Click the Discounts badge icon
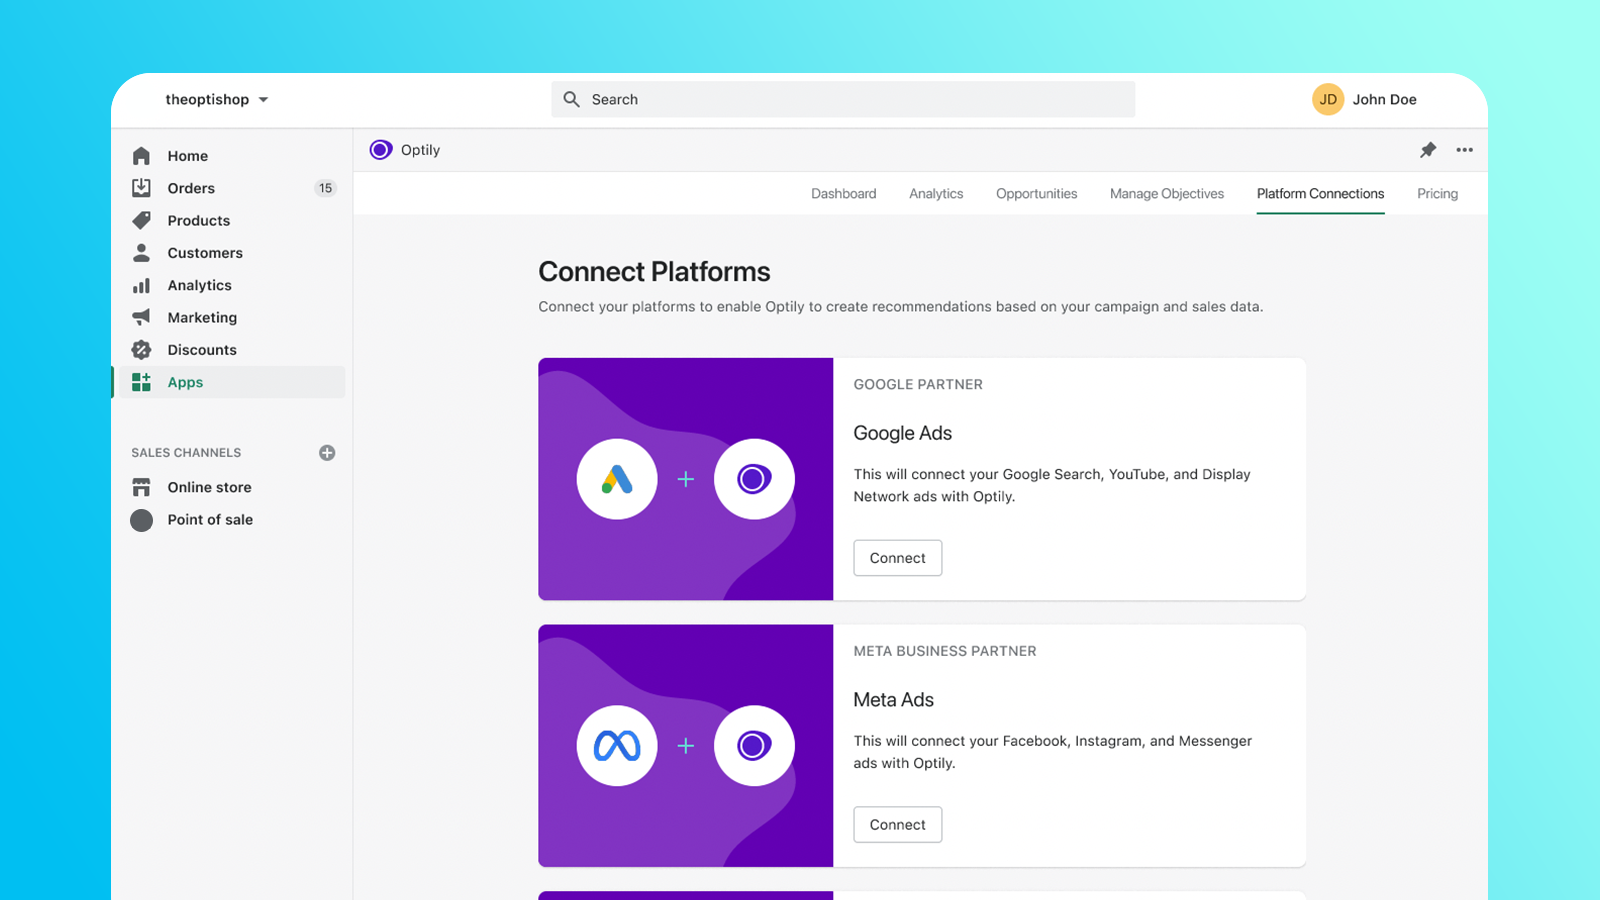Screen dimensions: 1600x900 pyautogui.click(x=141, y=350)
